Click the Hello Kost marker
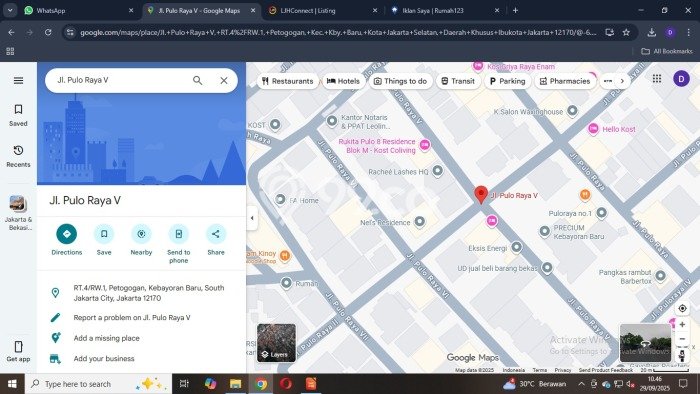The image size is (700, 394). coord(593,129)
